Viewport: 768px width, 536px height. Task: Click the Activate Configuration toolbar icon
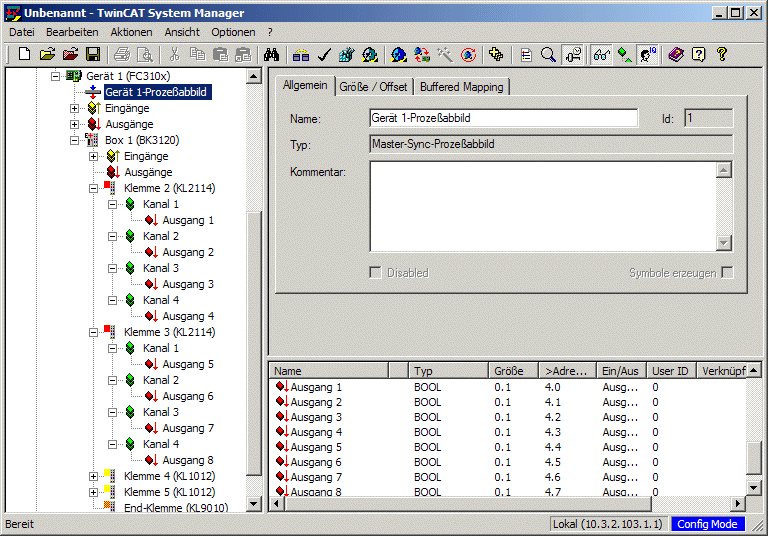(347, 54)
